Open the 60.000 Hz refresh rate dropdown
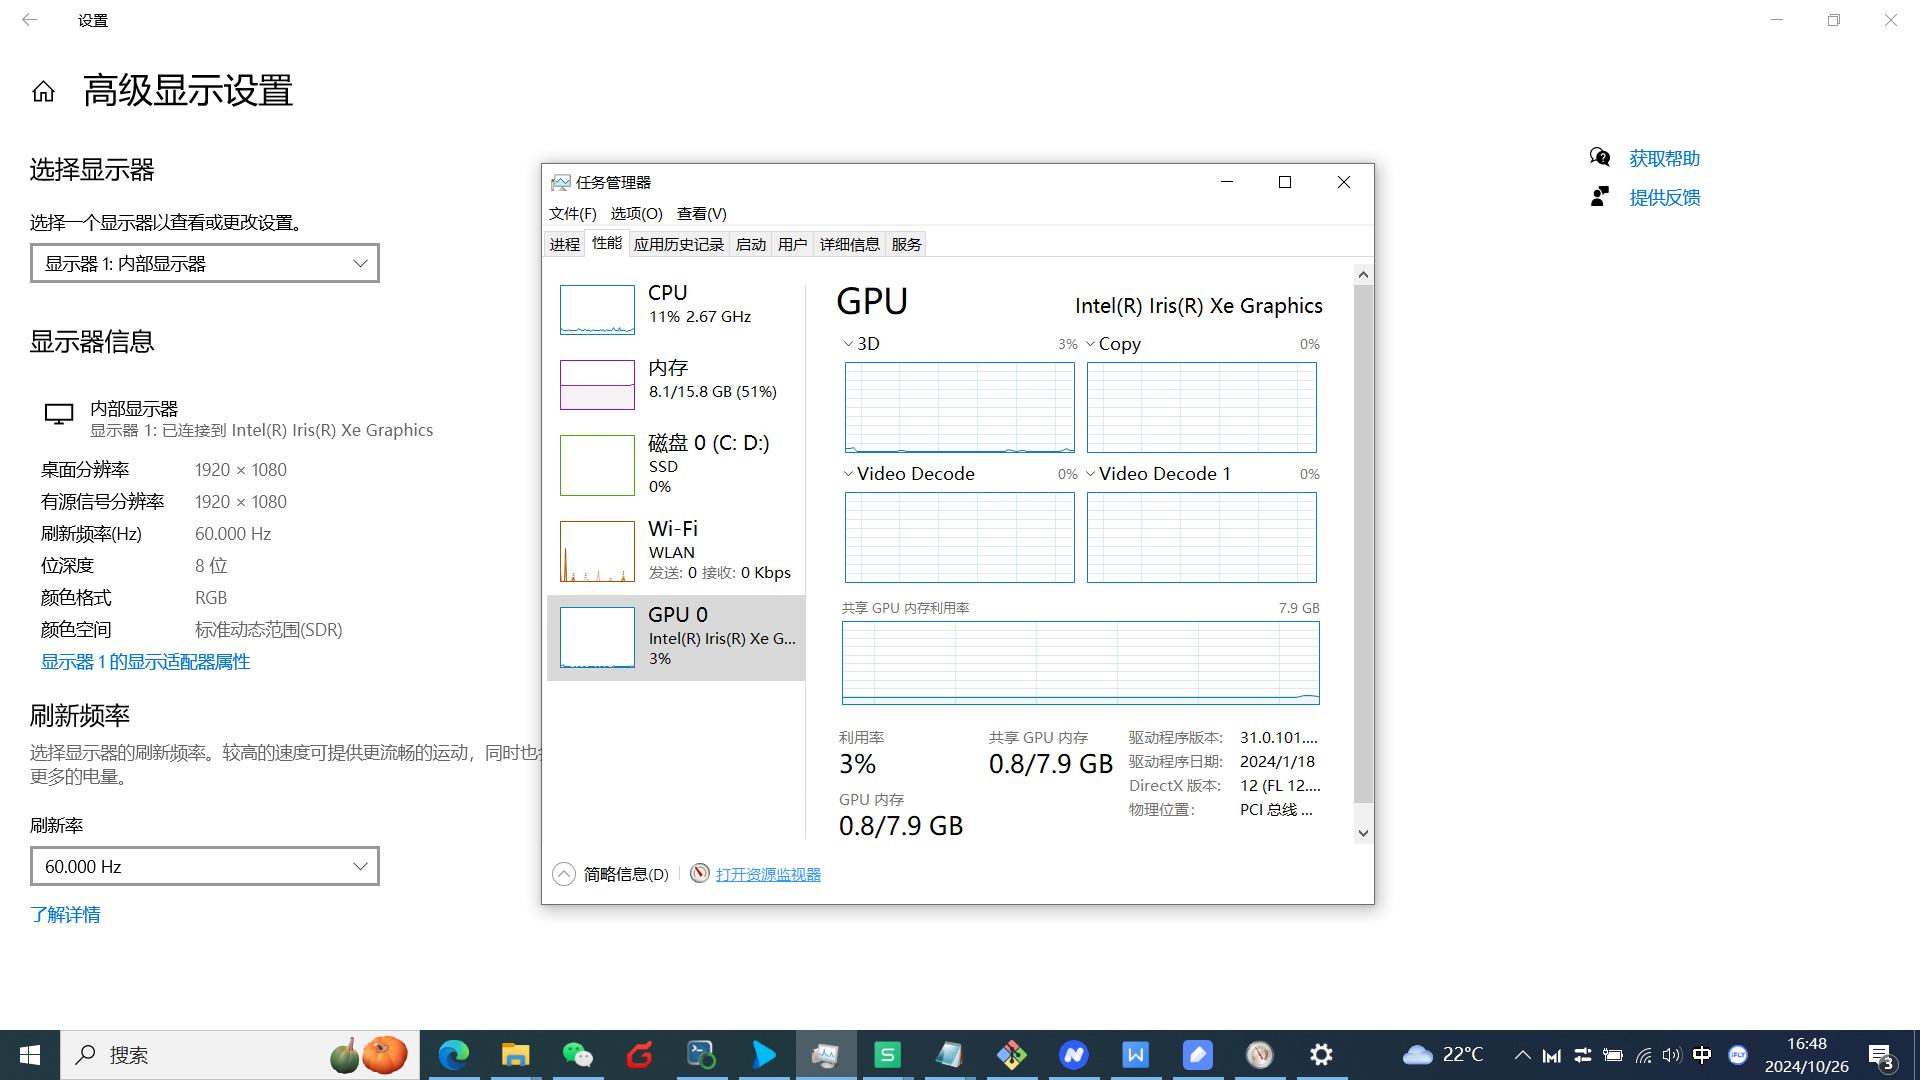The height and width of the screenshot is (1080, 1920). [x=205, y=866]
